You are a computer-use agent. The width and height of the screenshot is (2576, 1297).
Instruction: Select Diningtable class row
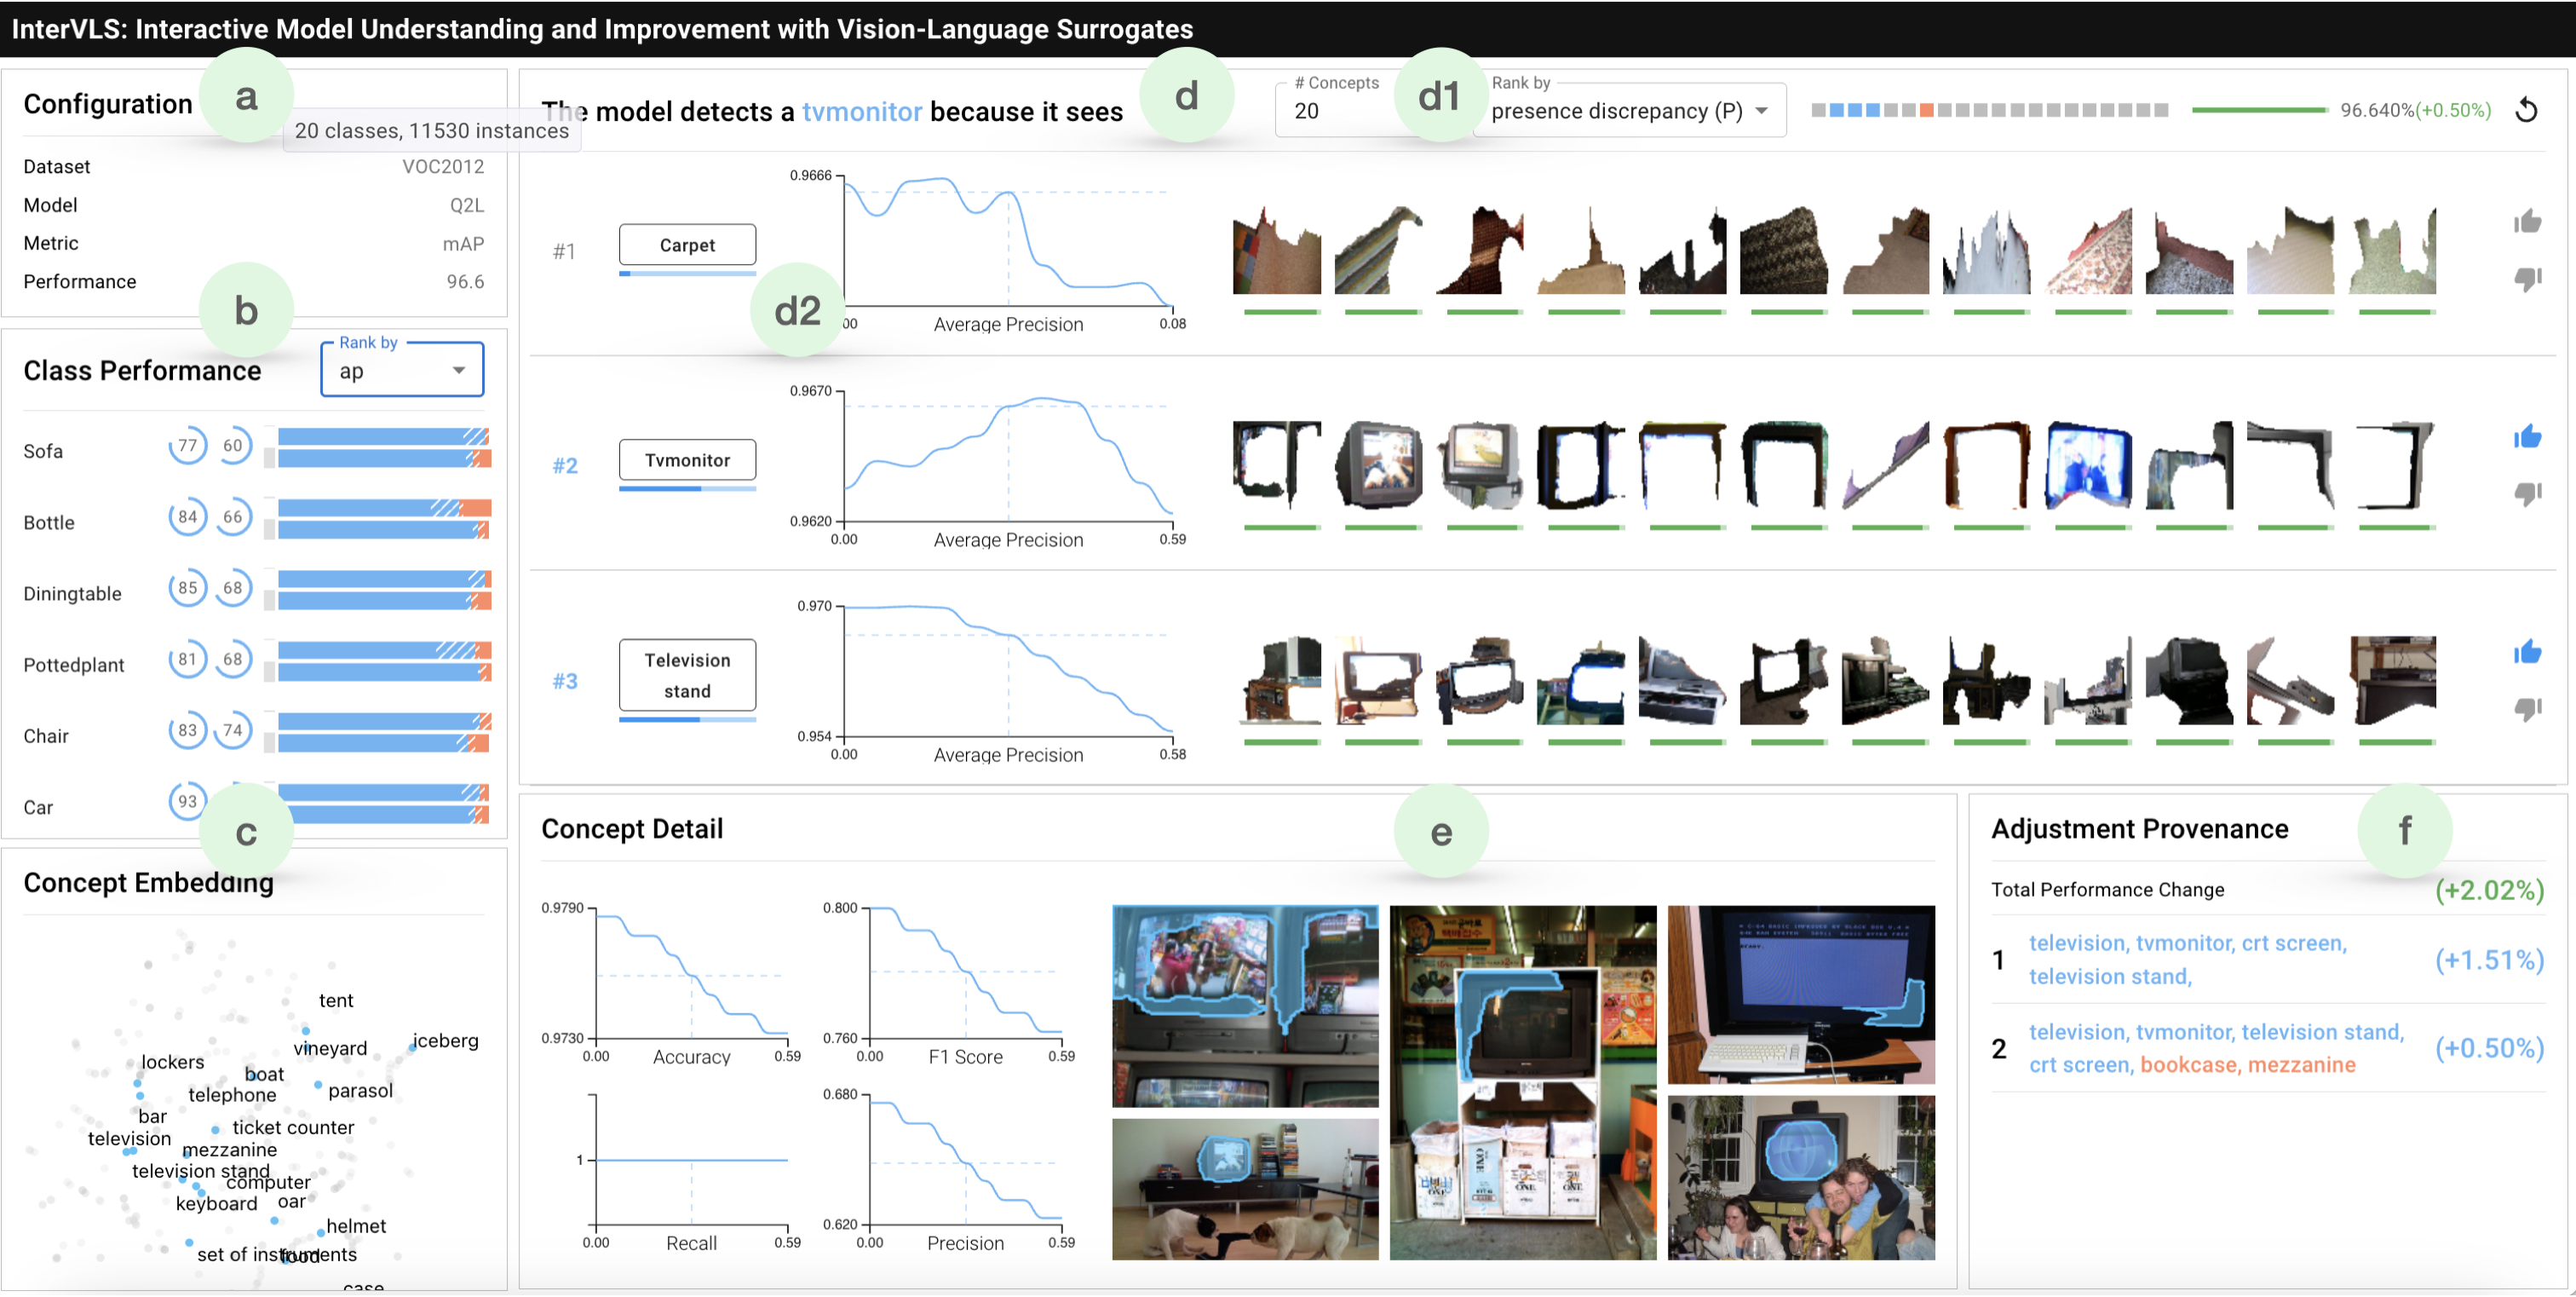72,593
